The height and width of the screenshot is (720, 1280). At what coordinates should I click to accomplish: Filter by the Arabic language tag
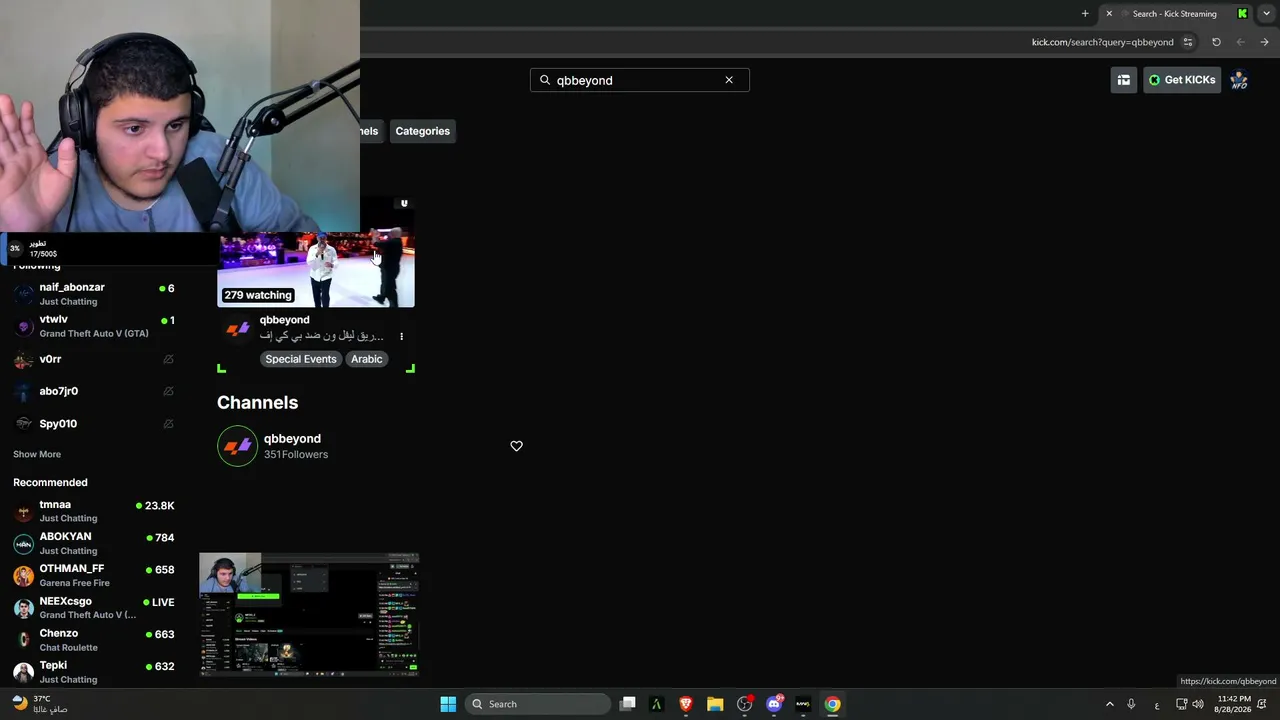[367, 359]
